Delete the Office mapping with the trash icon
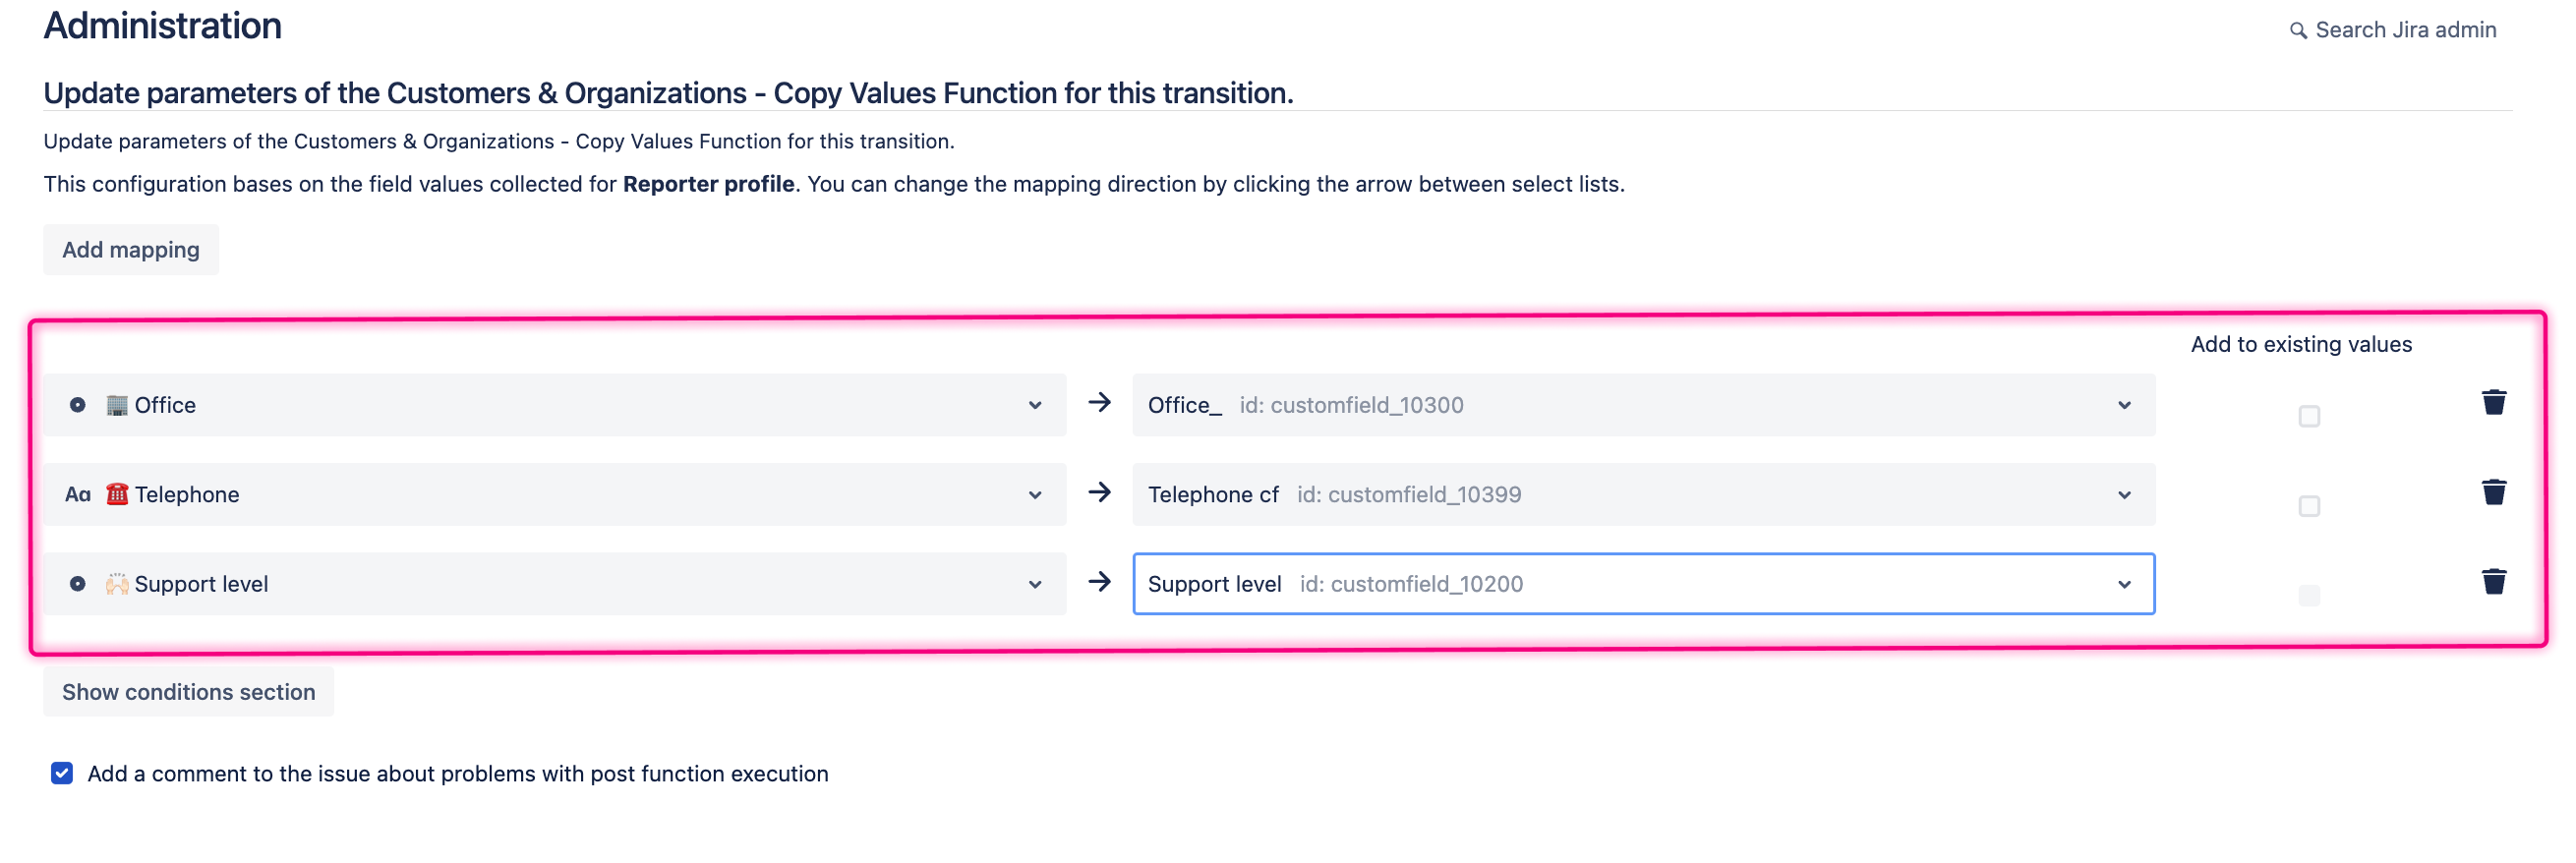Viewport: 2576px width, 863px height. [2493, 402]
